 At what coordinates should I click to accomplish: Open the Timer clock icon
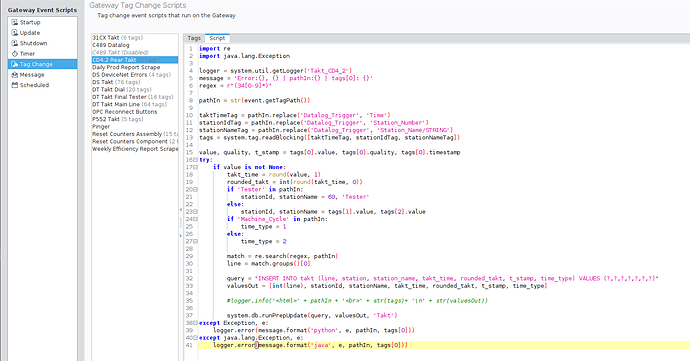(15, 54)
